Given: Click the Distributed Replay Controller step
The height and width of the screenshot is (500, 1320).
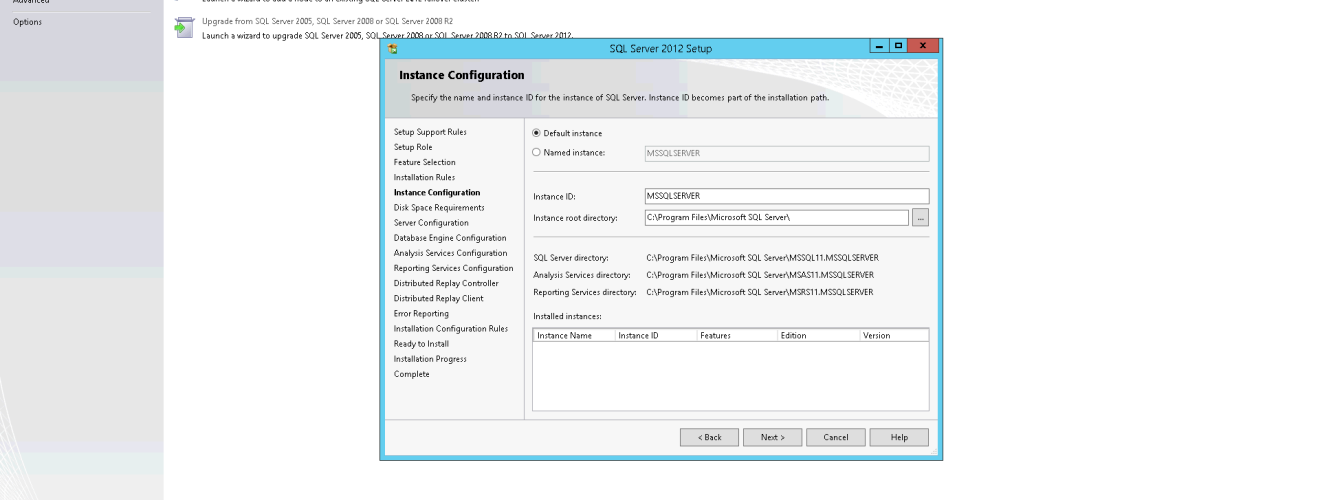Looking at the screenshot, I should pos(444,283).
